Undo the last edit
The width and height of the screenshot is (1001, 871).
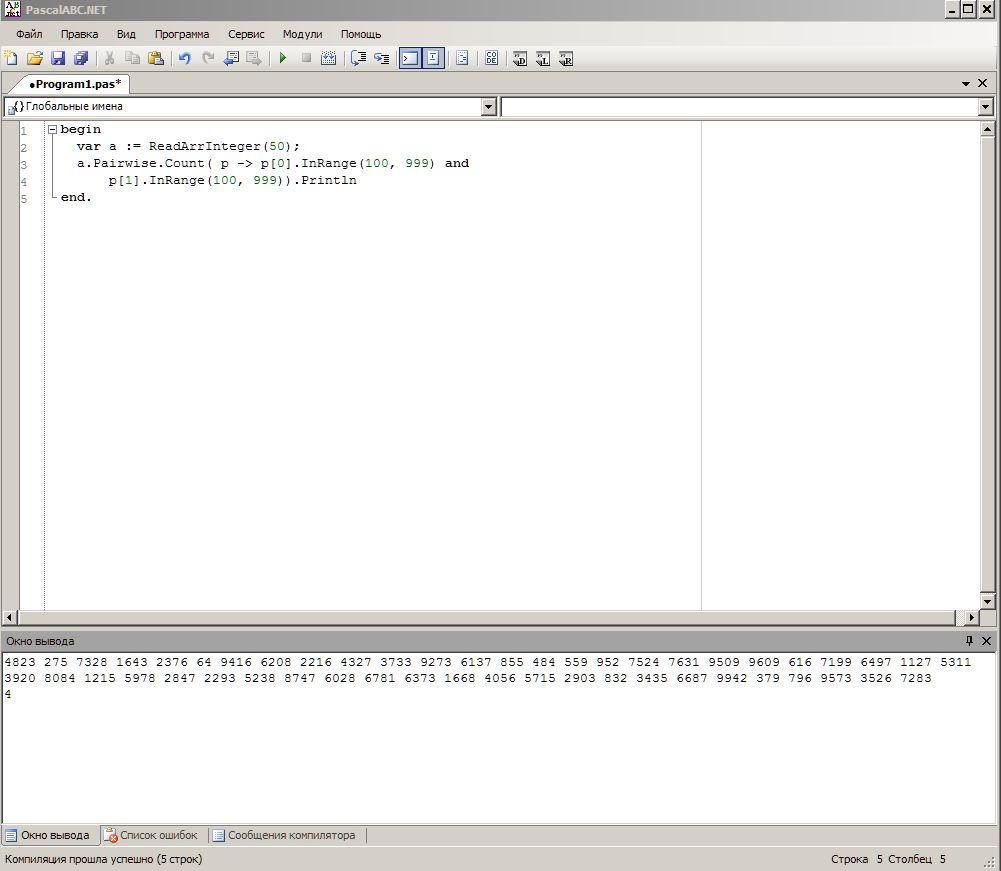tap(184, 59)
